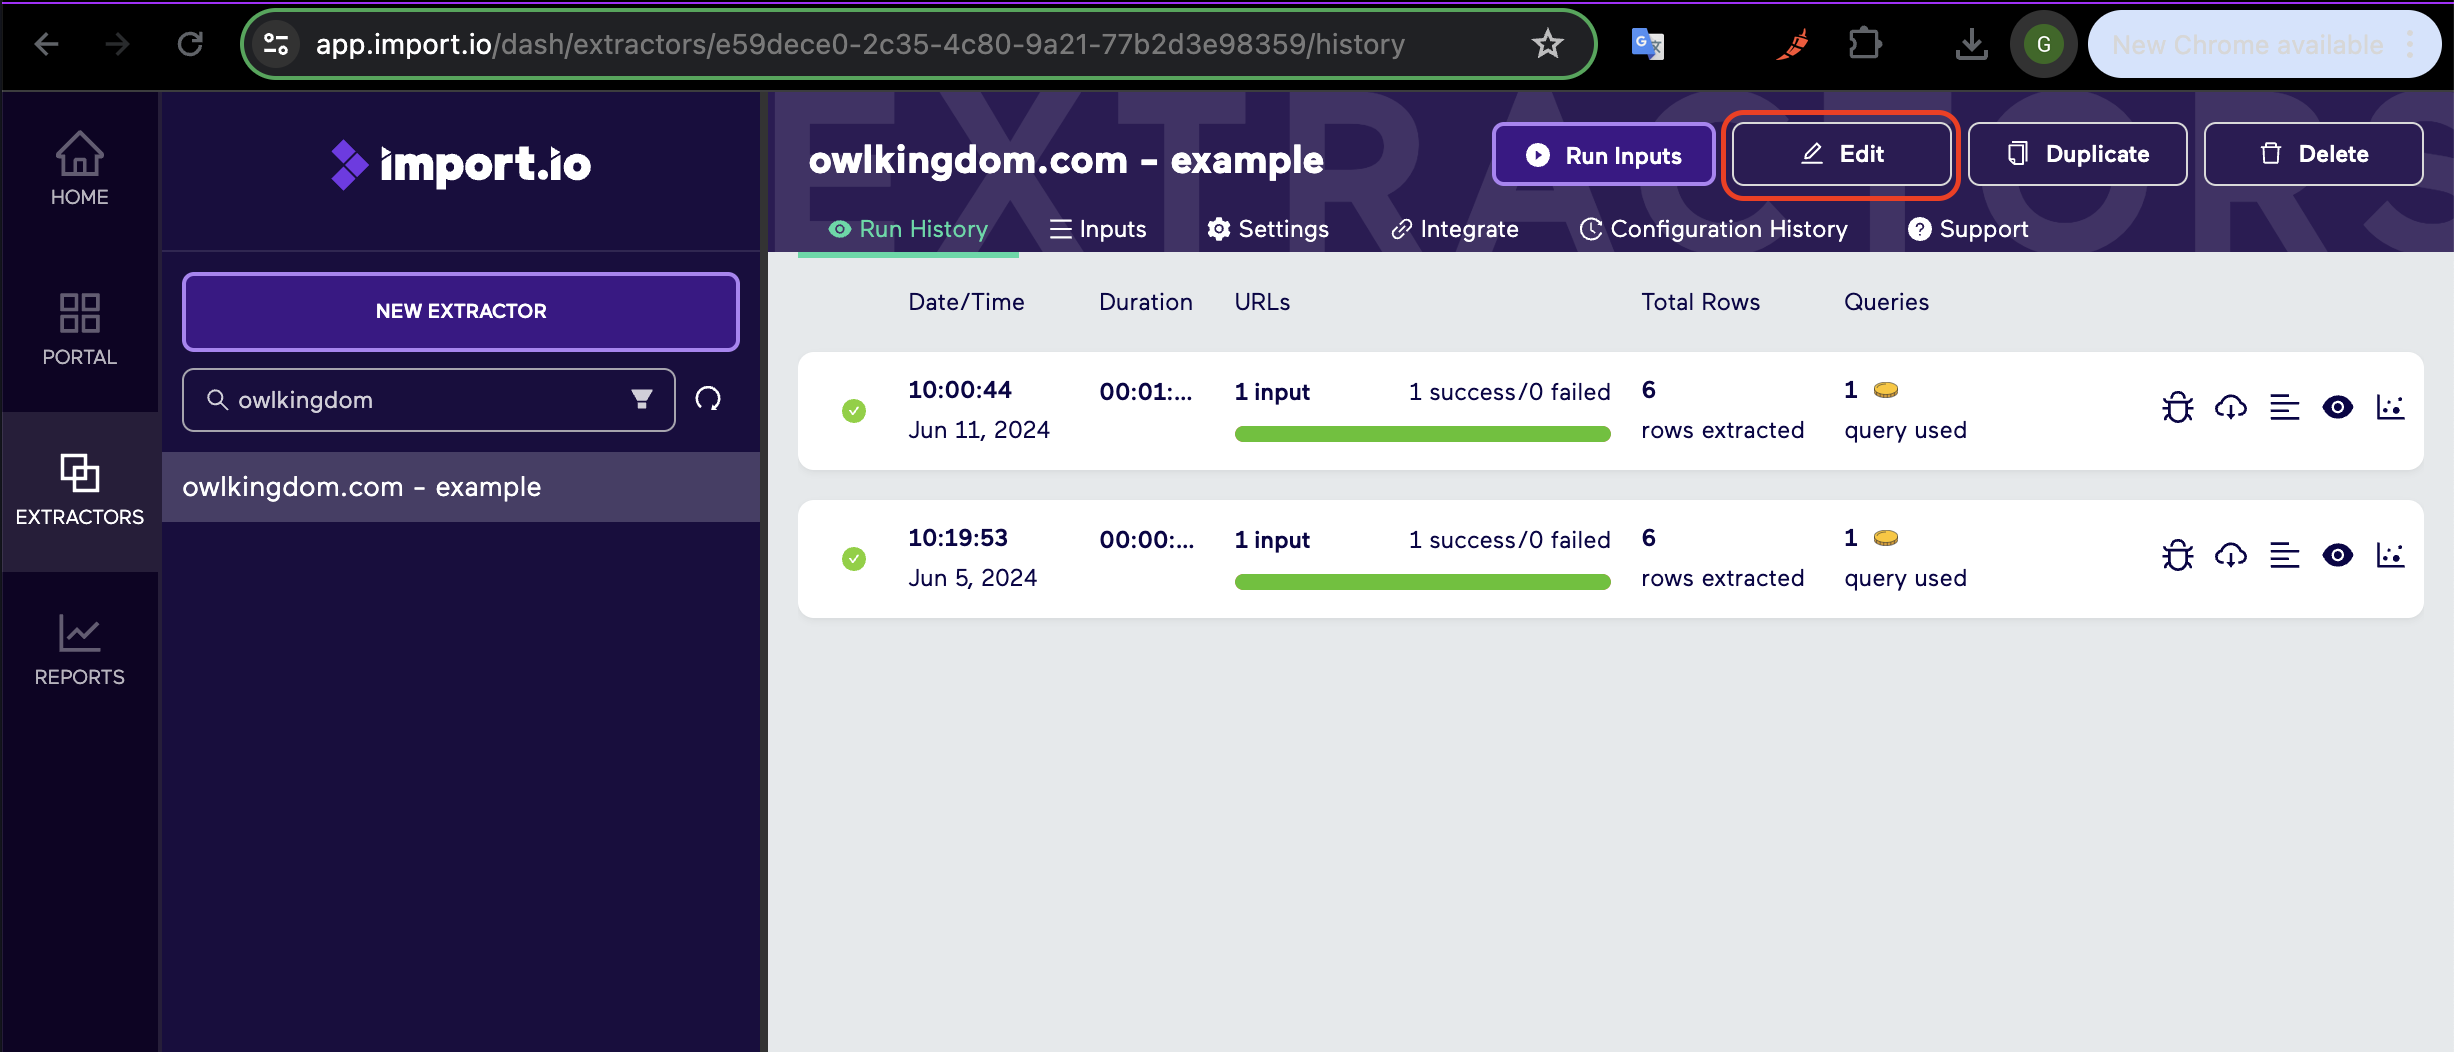The width and height of the screenshot is (2454, 1052).
Task: Open Portal in the left sidebar
Action: coord(79,330)
